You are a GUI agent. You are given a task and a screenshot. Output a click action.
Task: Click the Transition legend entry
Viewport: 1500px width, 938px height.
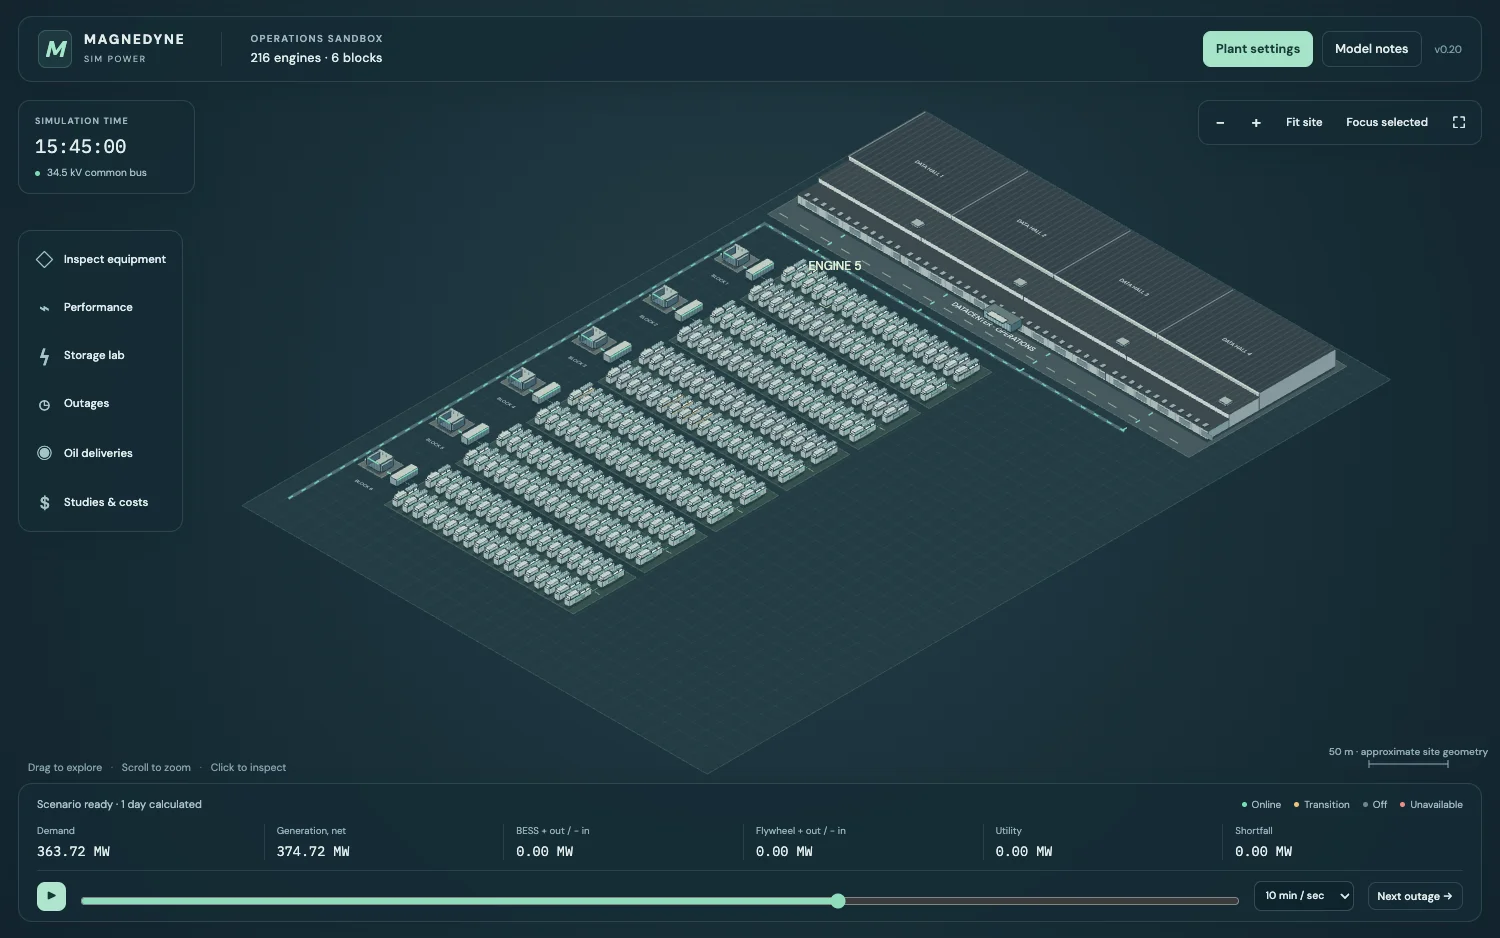[x=1322, y=805]
